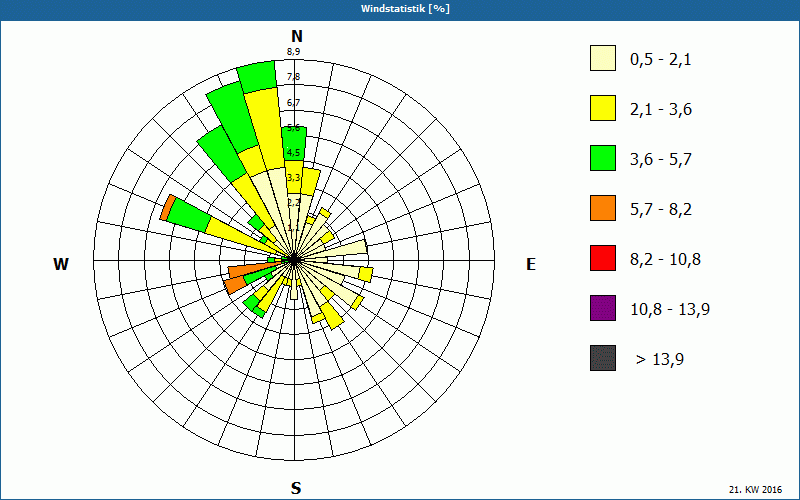800x500 pixels.
Task: Click the 3,3 ring scale value
Action: tap(293, 178)
